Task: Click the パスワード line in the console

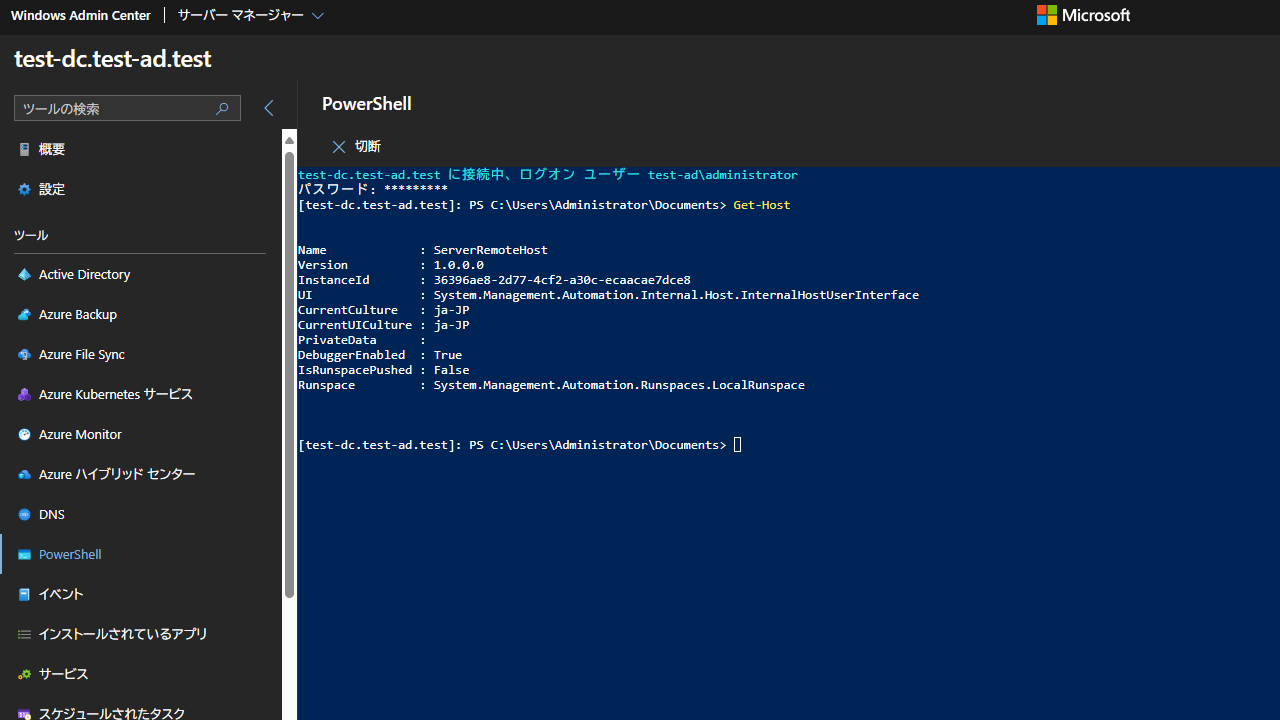Action: [373, 190]
